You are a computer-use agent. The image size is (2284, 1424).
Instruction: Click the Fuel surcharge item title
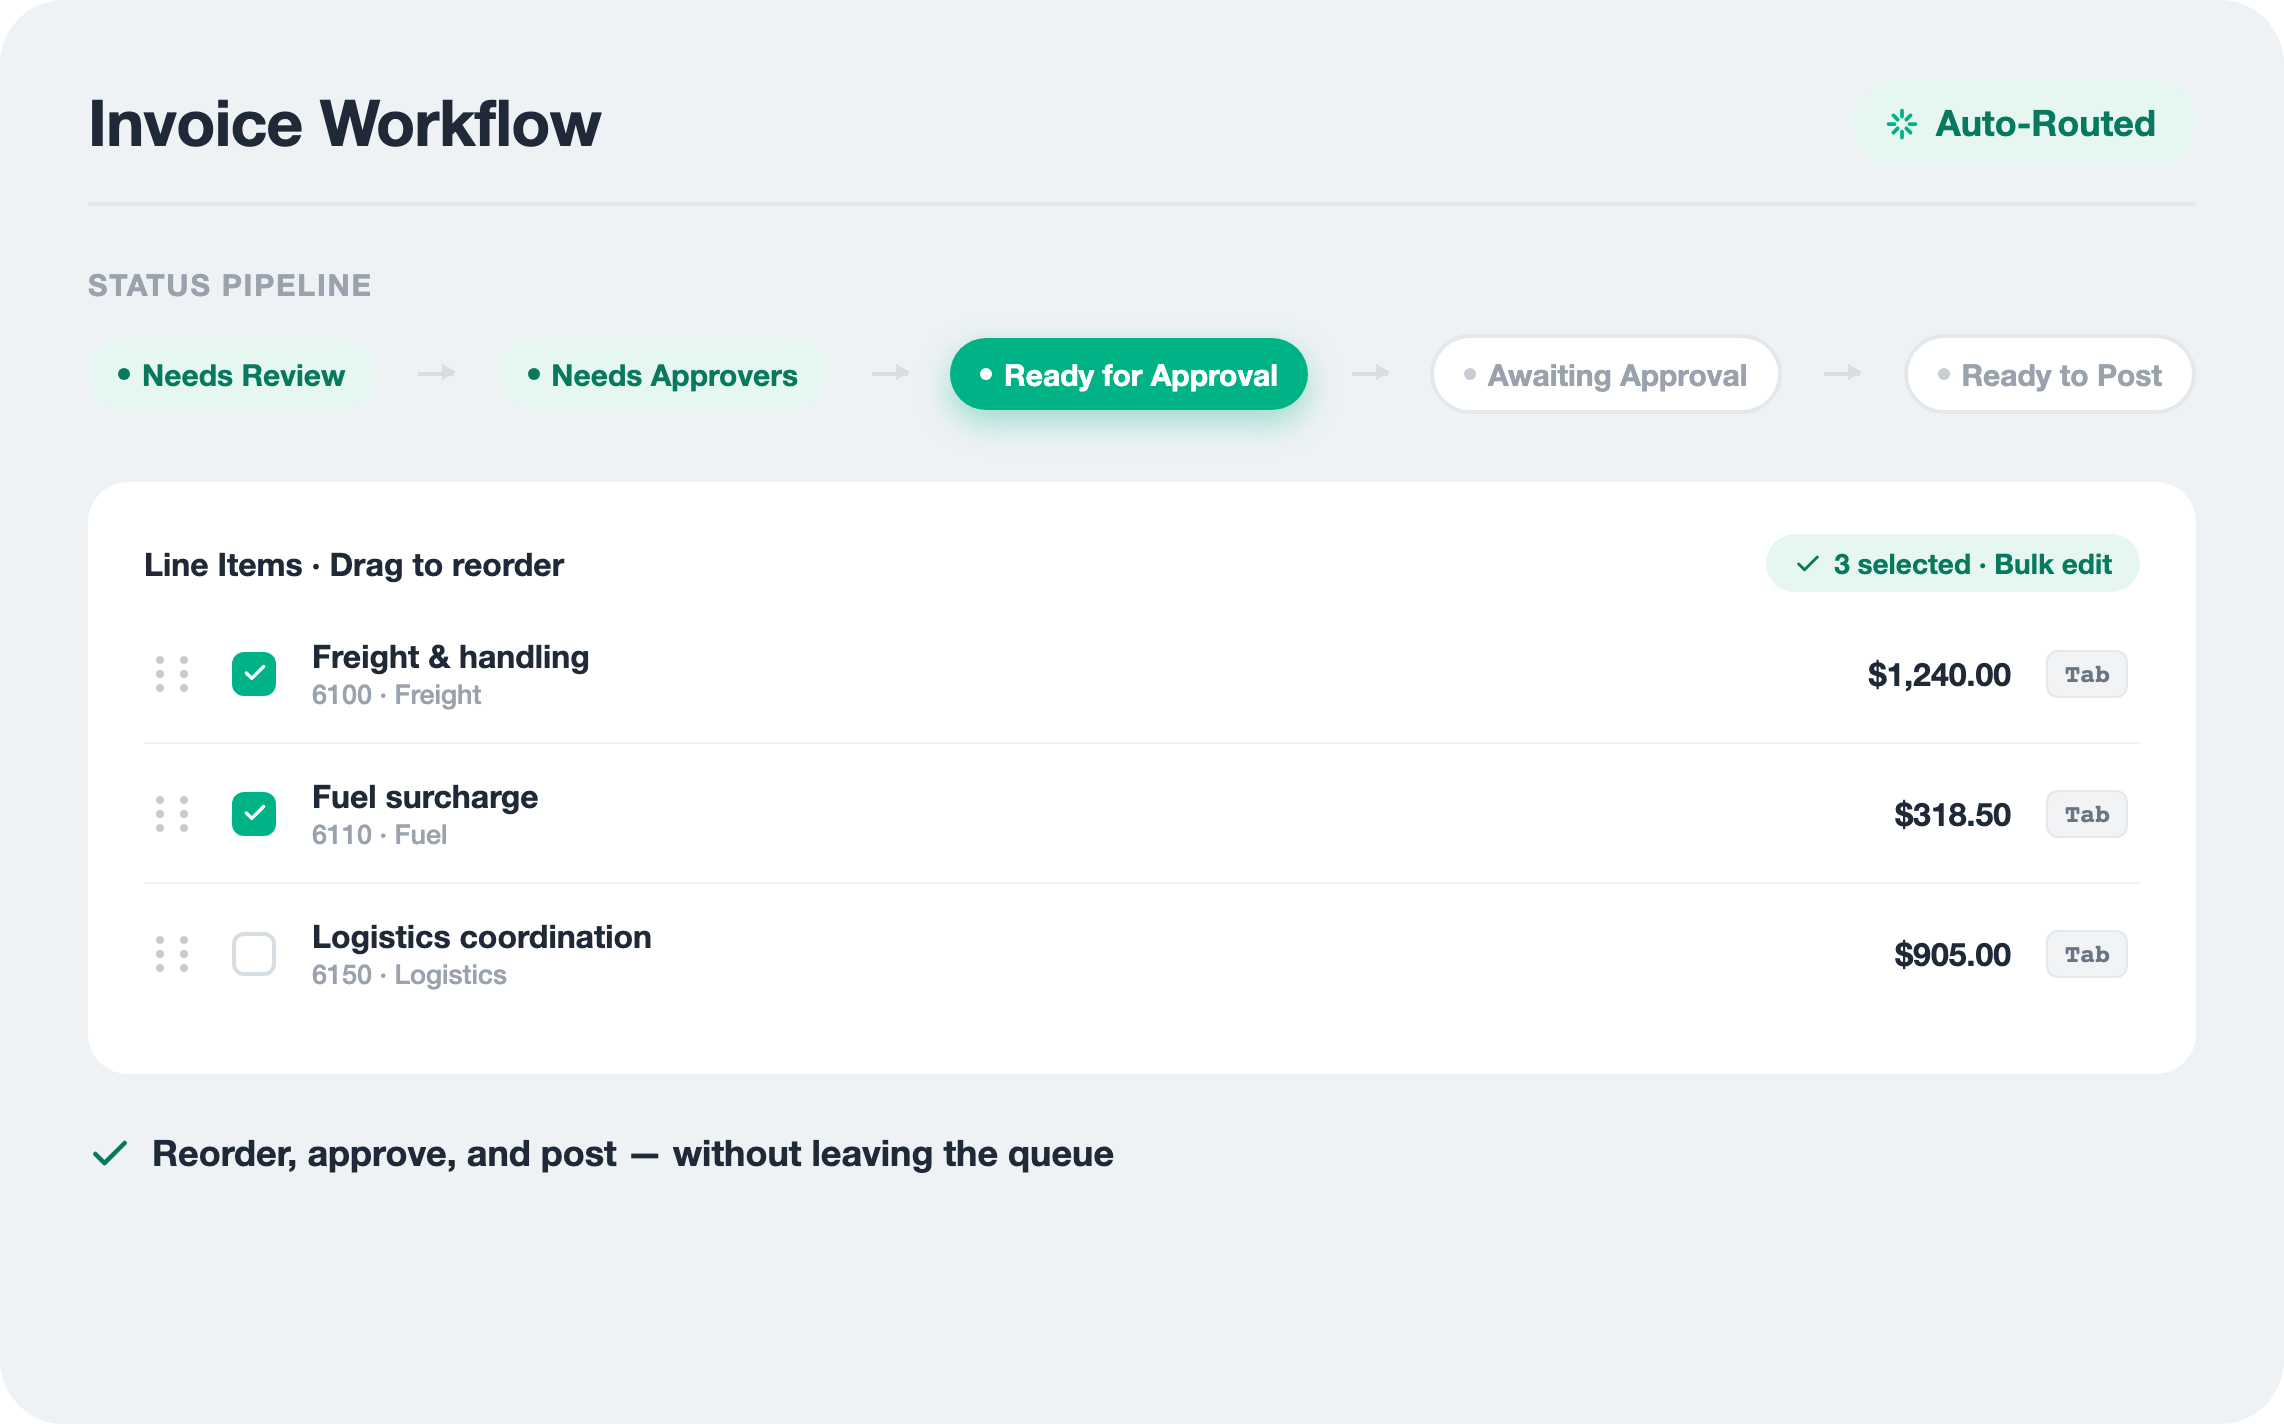click(x=425, y=797)
